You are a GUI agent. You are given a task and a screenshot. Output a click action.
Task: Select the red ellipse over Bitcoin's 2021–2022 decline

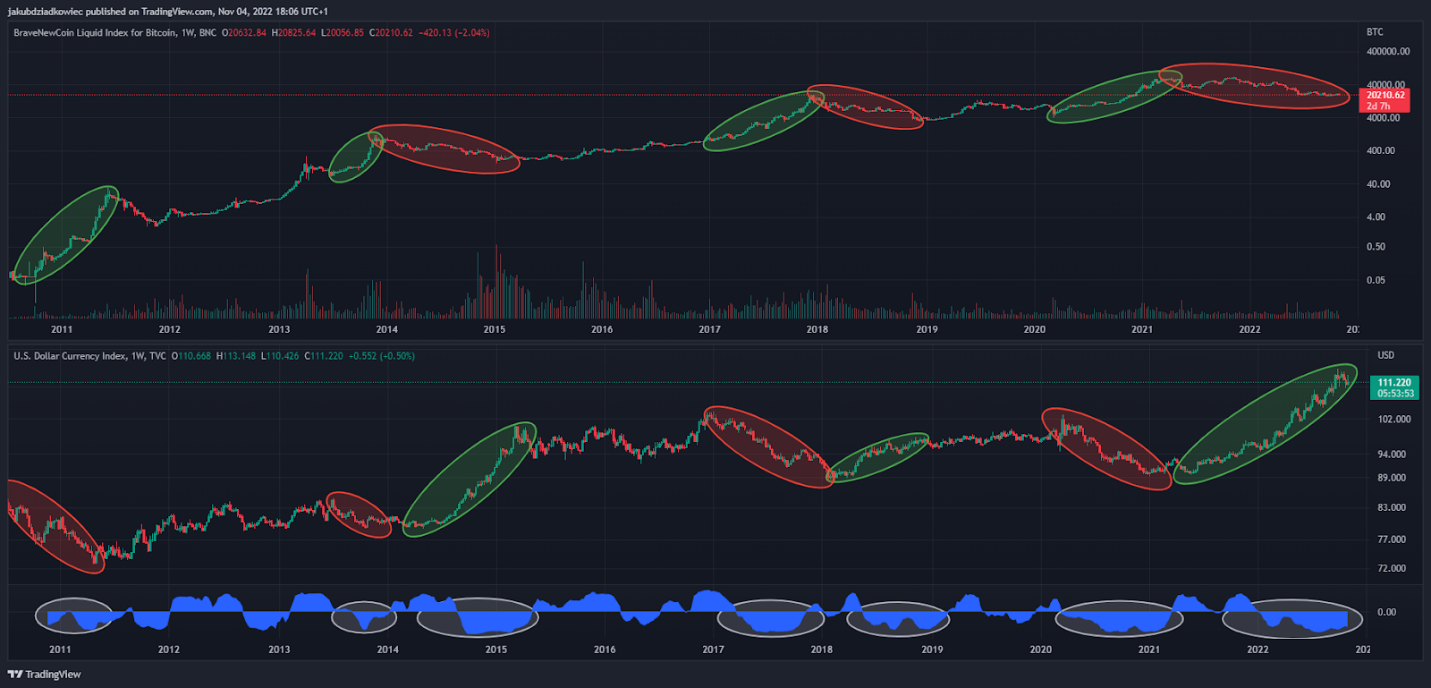coord(1254,86)
